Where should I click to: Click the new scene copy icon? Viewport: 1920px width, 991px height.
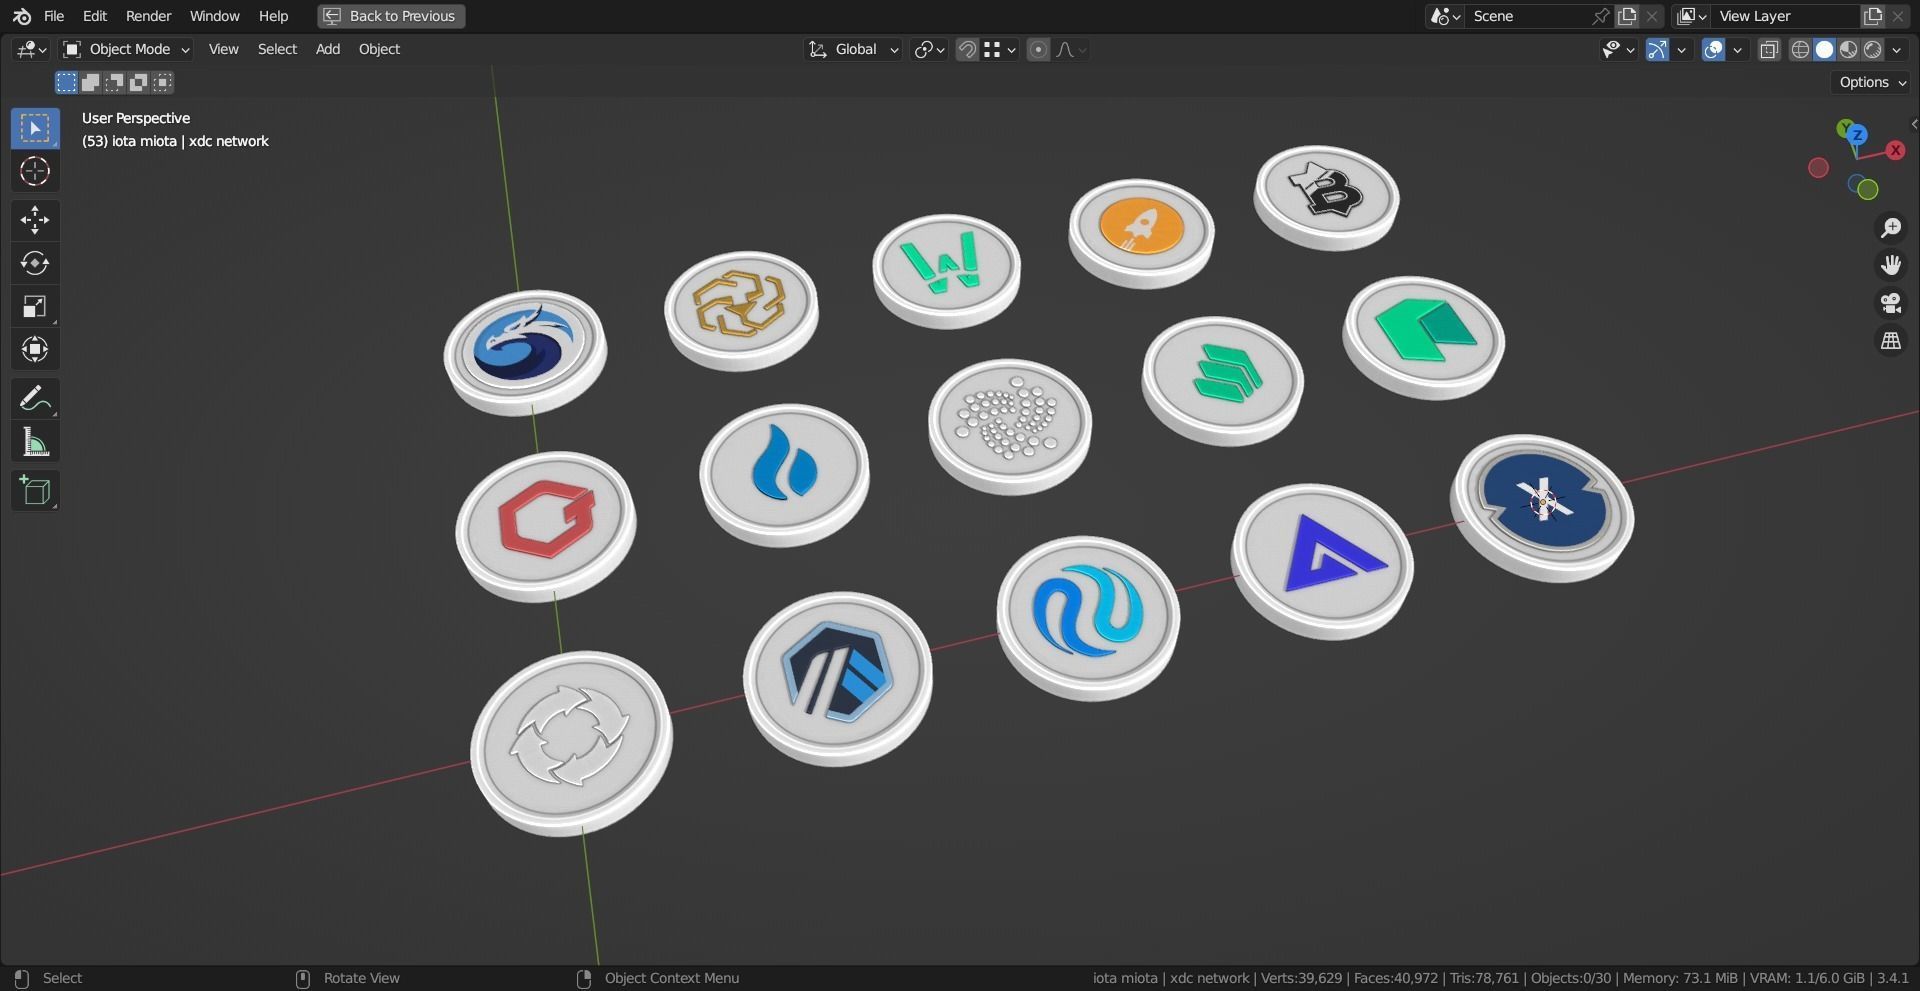click(1627, 16)
